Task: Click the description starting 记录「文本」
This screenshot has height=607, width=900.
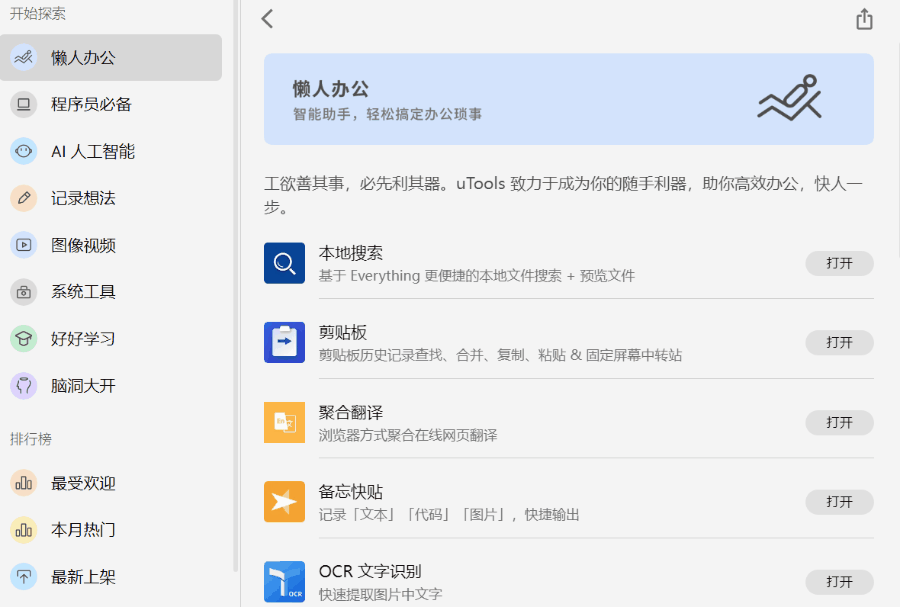Action: point(449,515)
